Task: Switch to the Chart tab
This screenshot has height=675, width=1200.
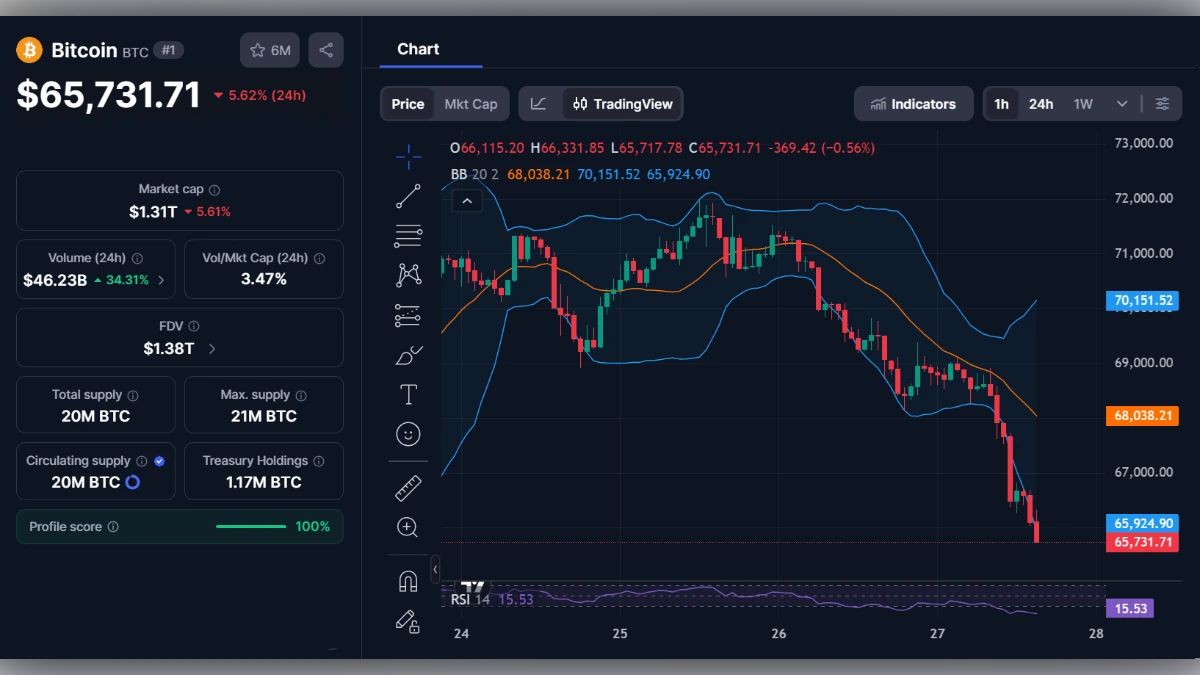Action: [x=417, y=49]
